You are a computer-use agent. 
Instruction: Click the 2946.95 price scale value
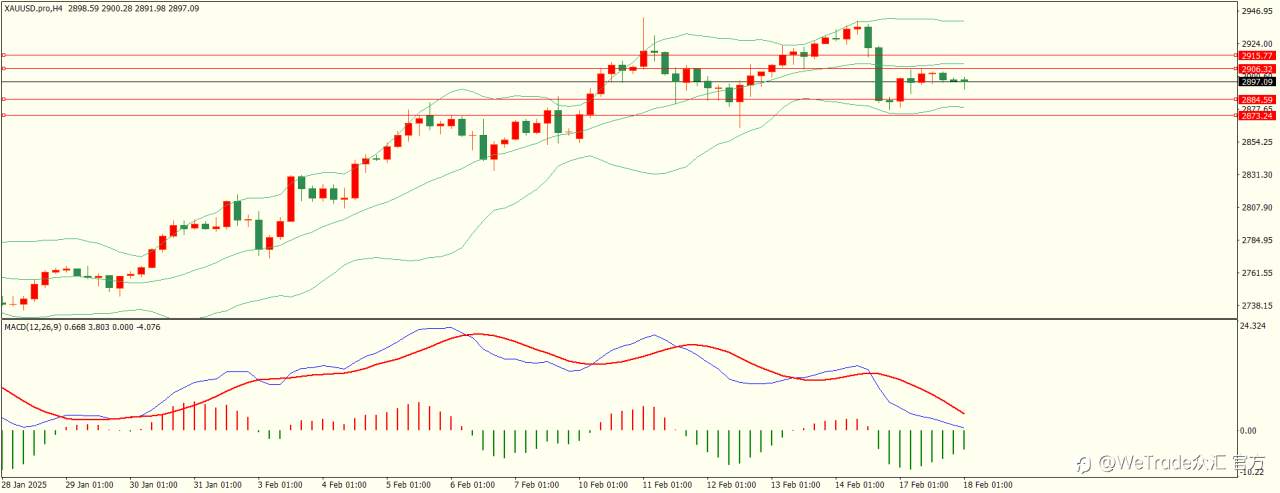(1256, 11)
